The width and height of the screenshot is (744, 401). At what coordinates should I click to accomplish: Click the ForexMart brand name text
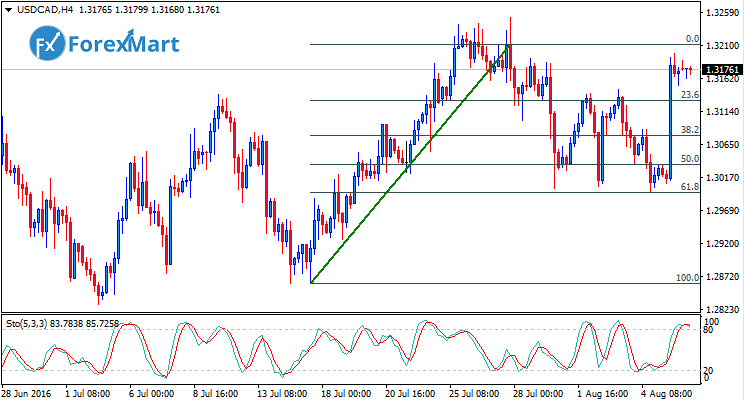[x=122, y=44]
